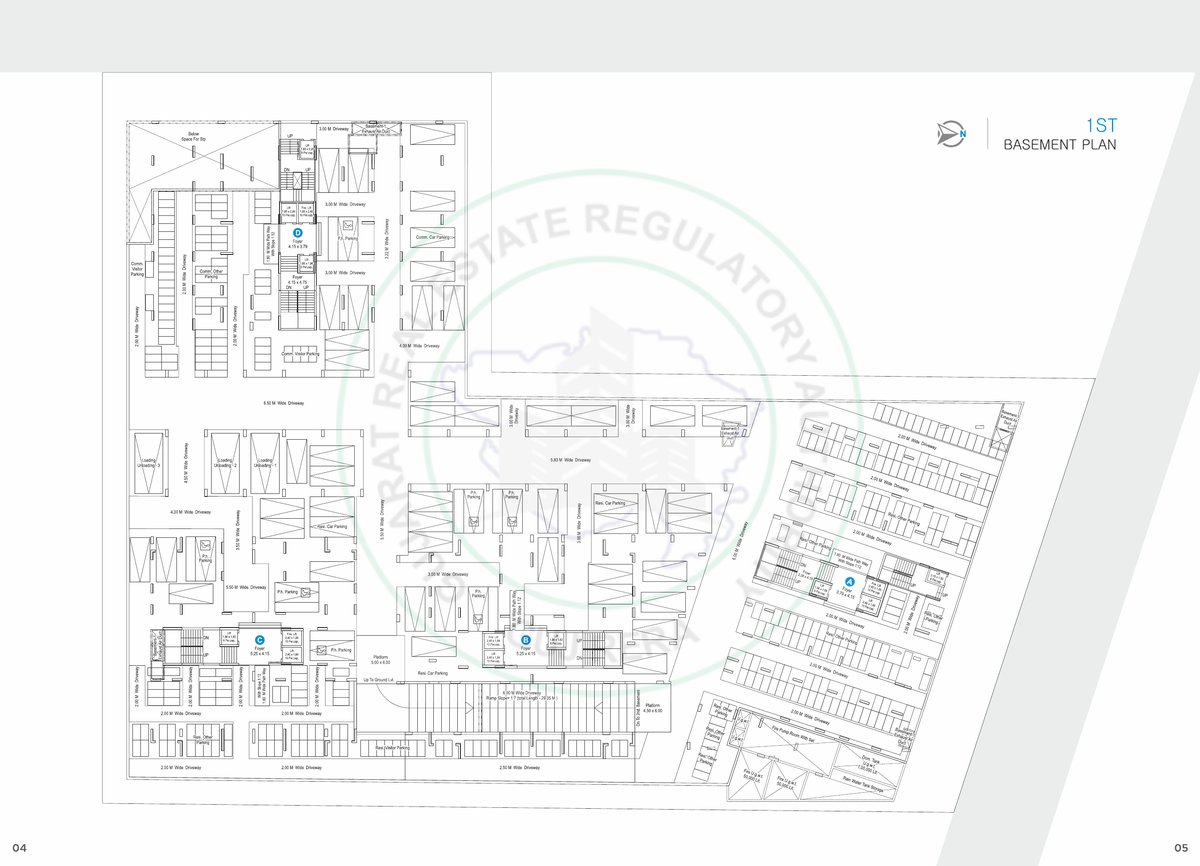Select the blue tower D marker

coord(297,232)
